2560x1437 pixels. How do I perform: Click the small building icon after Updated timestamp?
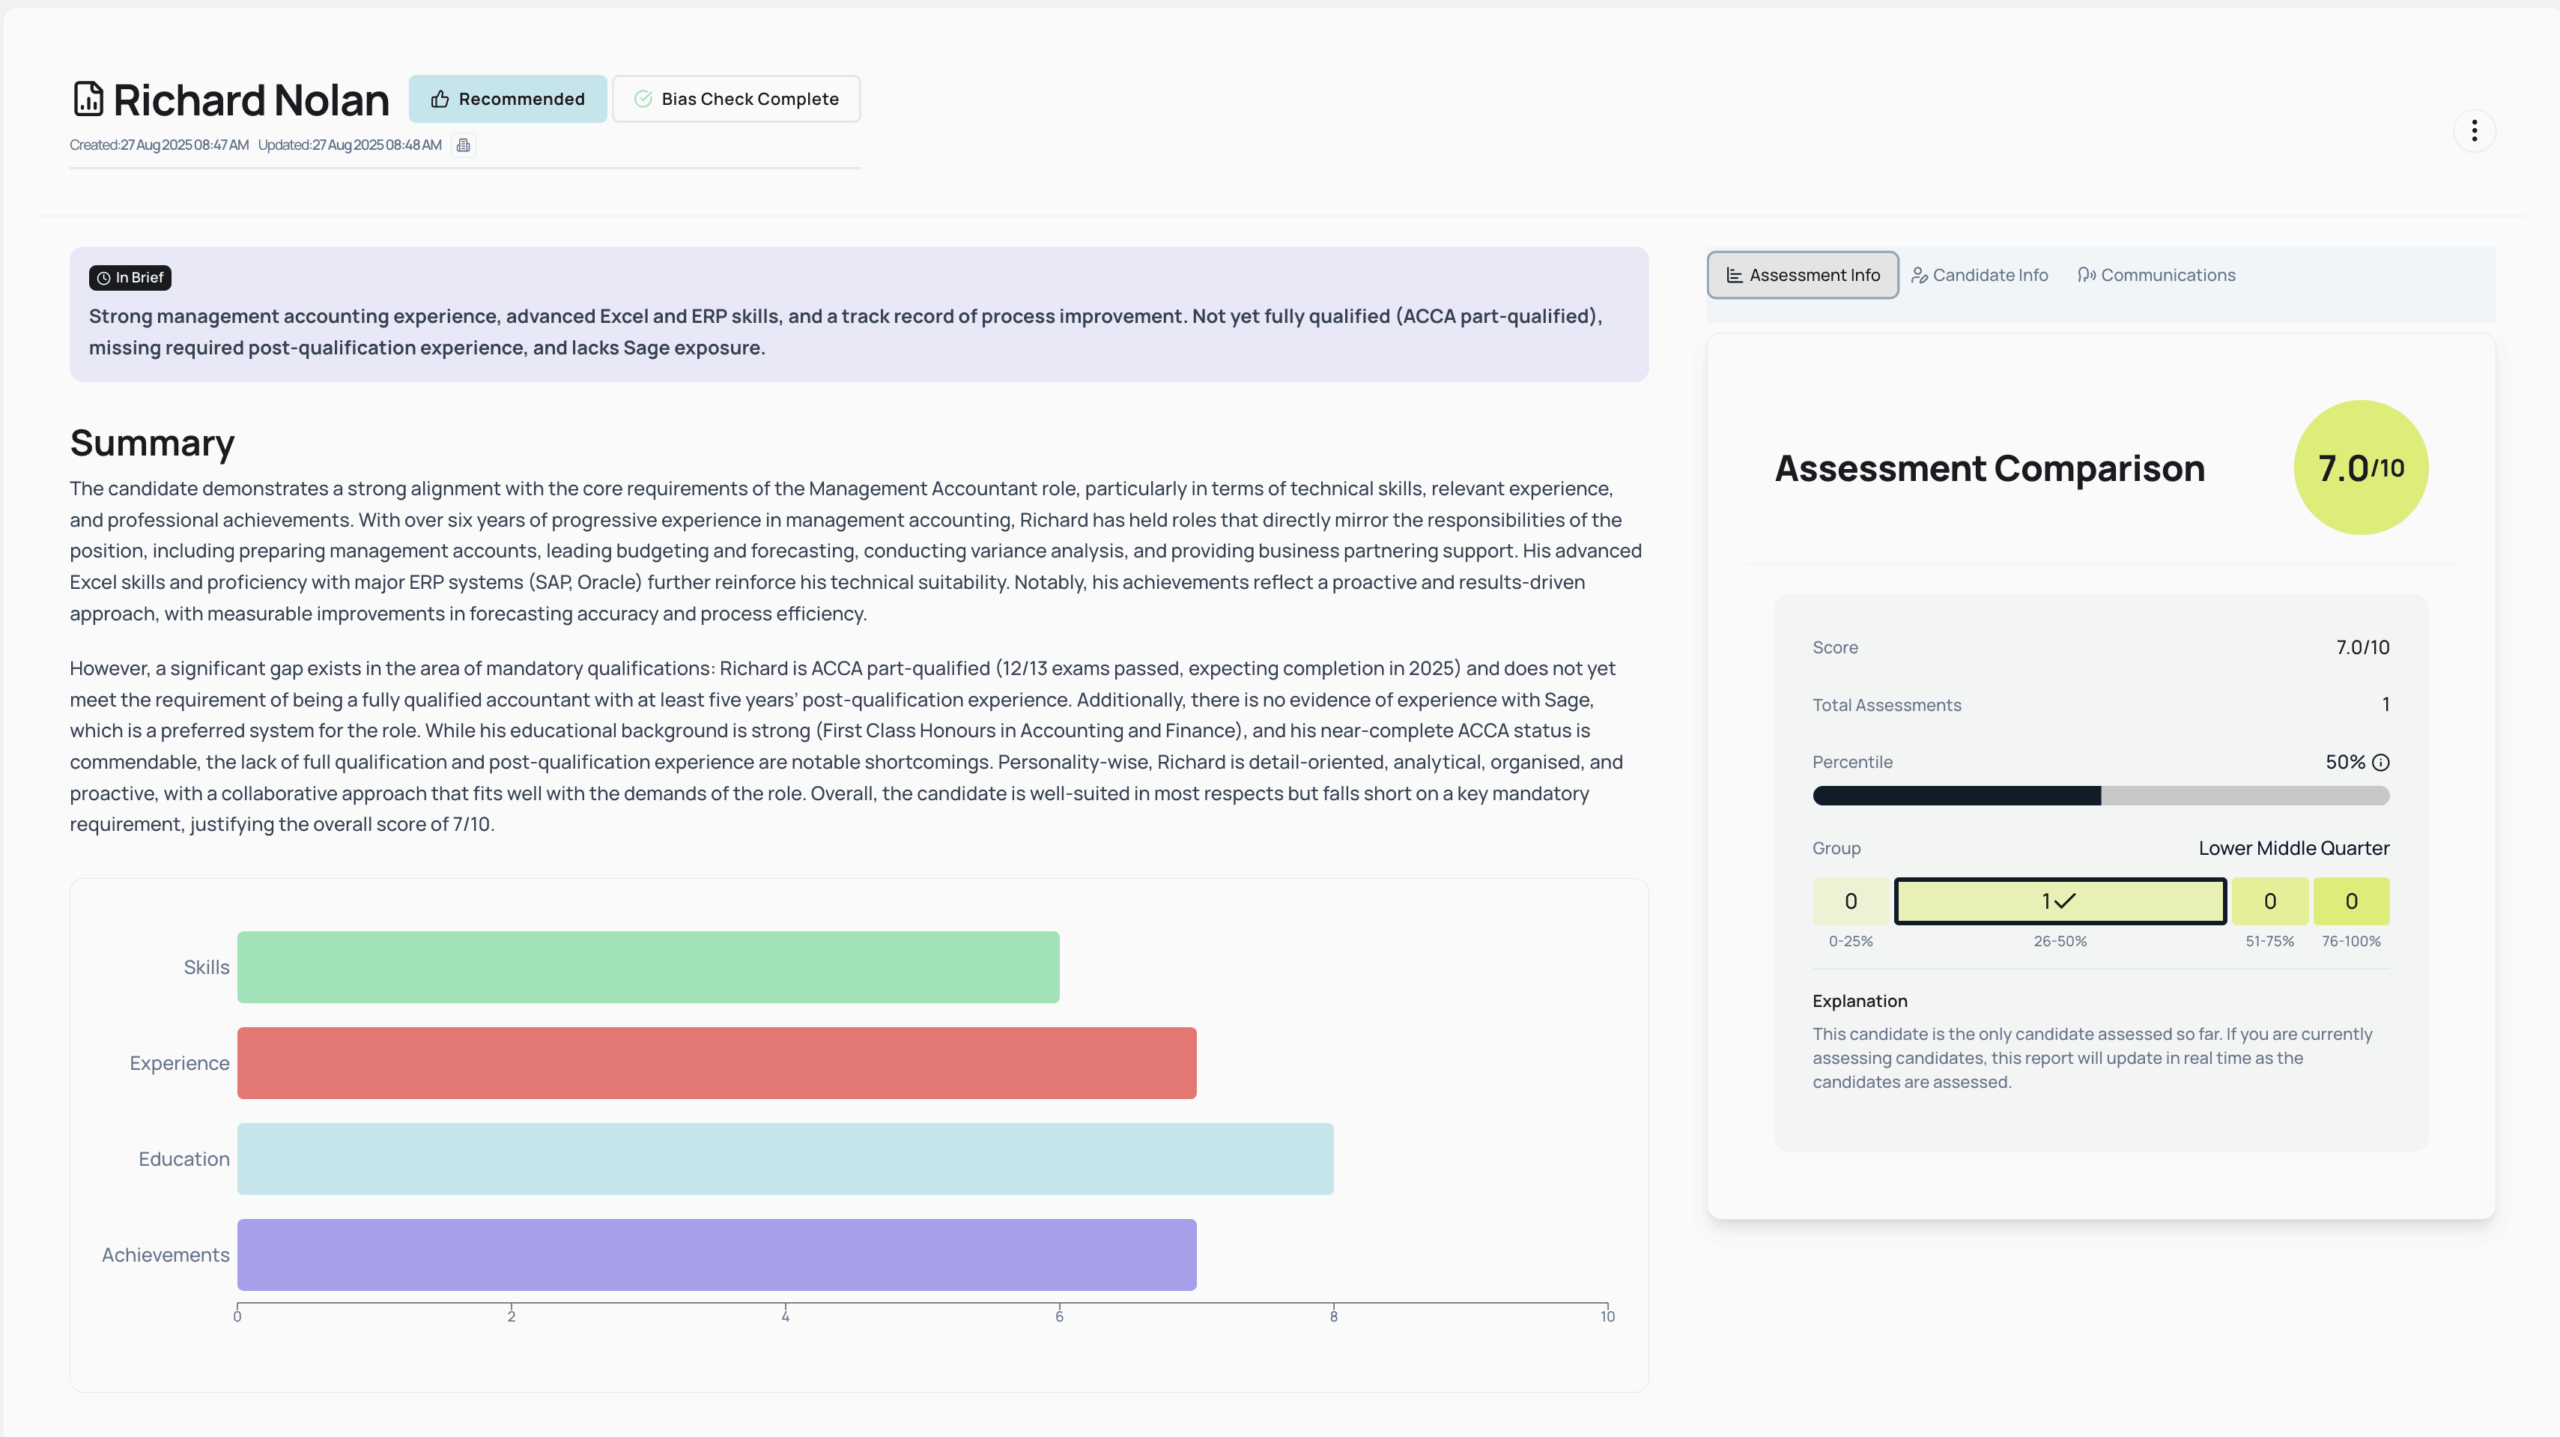point(463,145)
